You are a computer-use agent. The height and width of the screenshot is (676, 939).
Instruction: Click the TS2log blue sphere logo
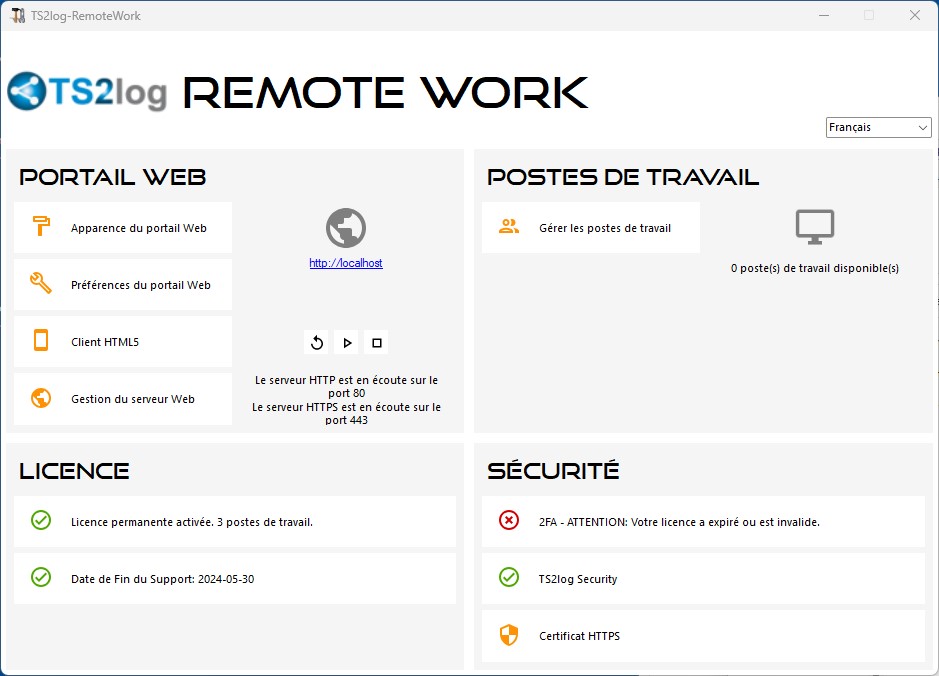pos(27,92)
